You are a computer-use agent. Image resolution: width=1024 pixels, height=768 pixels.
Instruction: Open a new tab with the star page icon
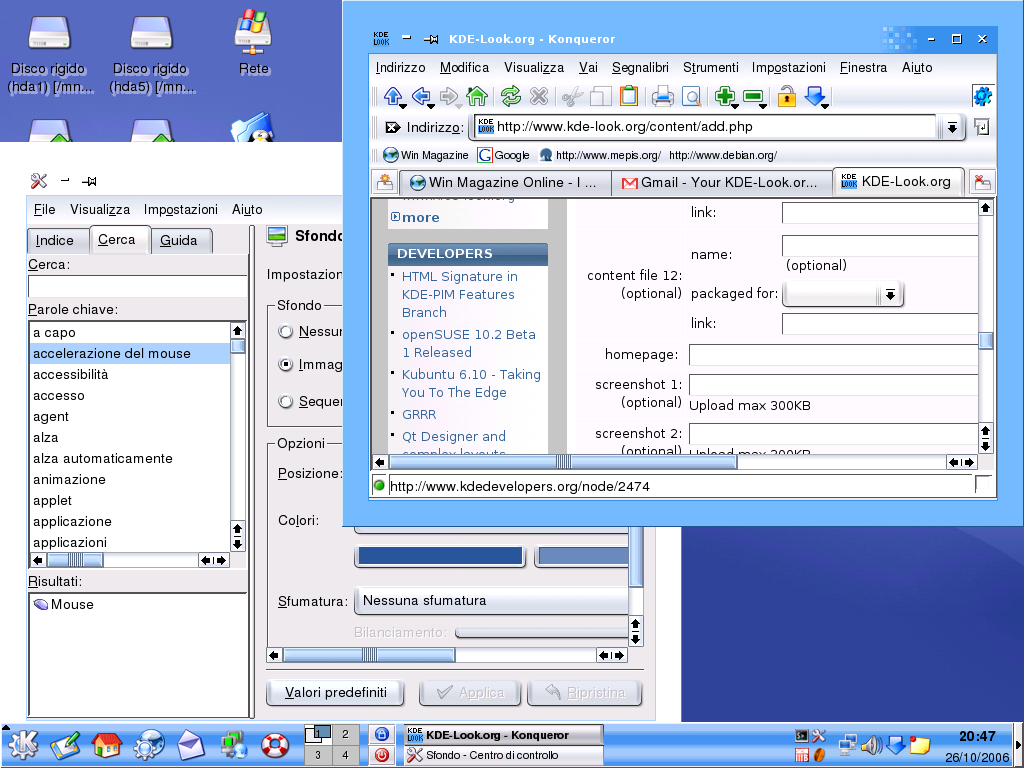click(x=385, y=182)
